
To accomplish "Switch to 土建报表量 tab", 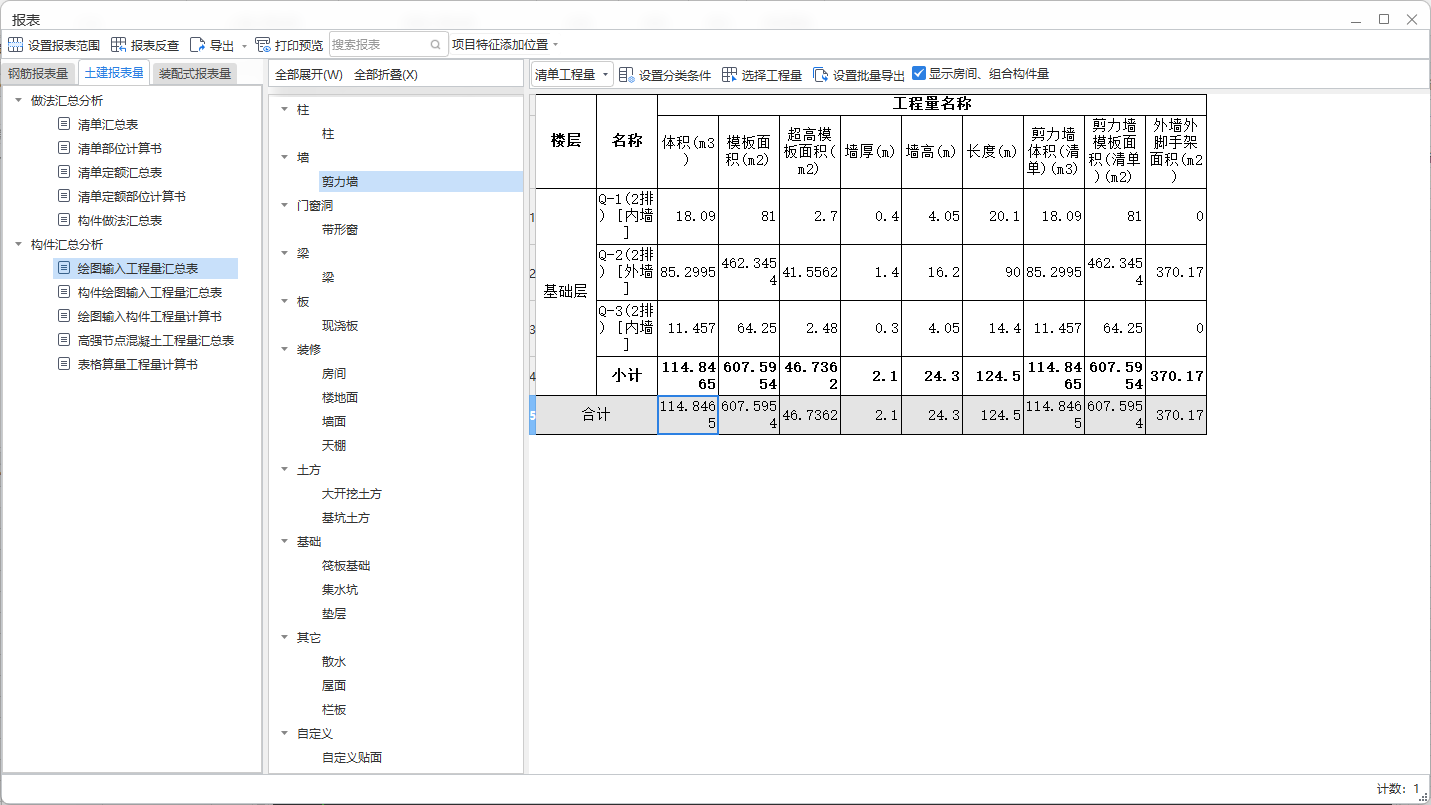I will point(114,73).
